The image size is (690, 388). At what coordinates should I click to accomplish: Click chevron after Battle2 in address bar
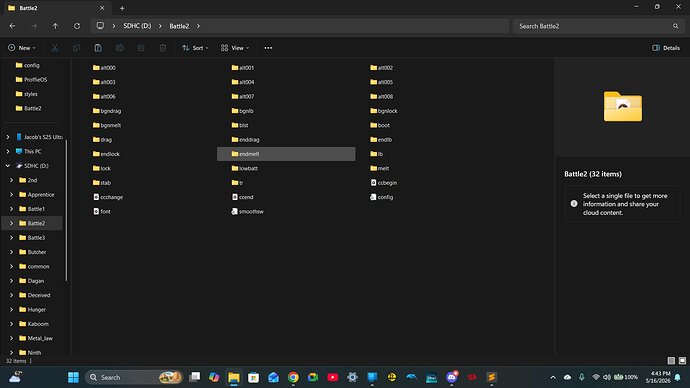[198, 26]
